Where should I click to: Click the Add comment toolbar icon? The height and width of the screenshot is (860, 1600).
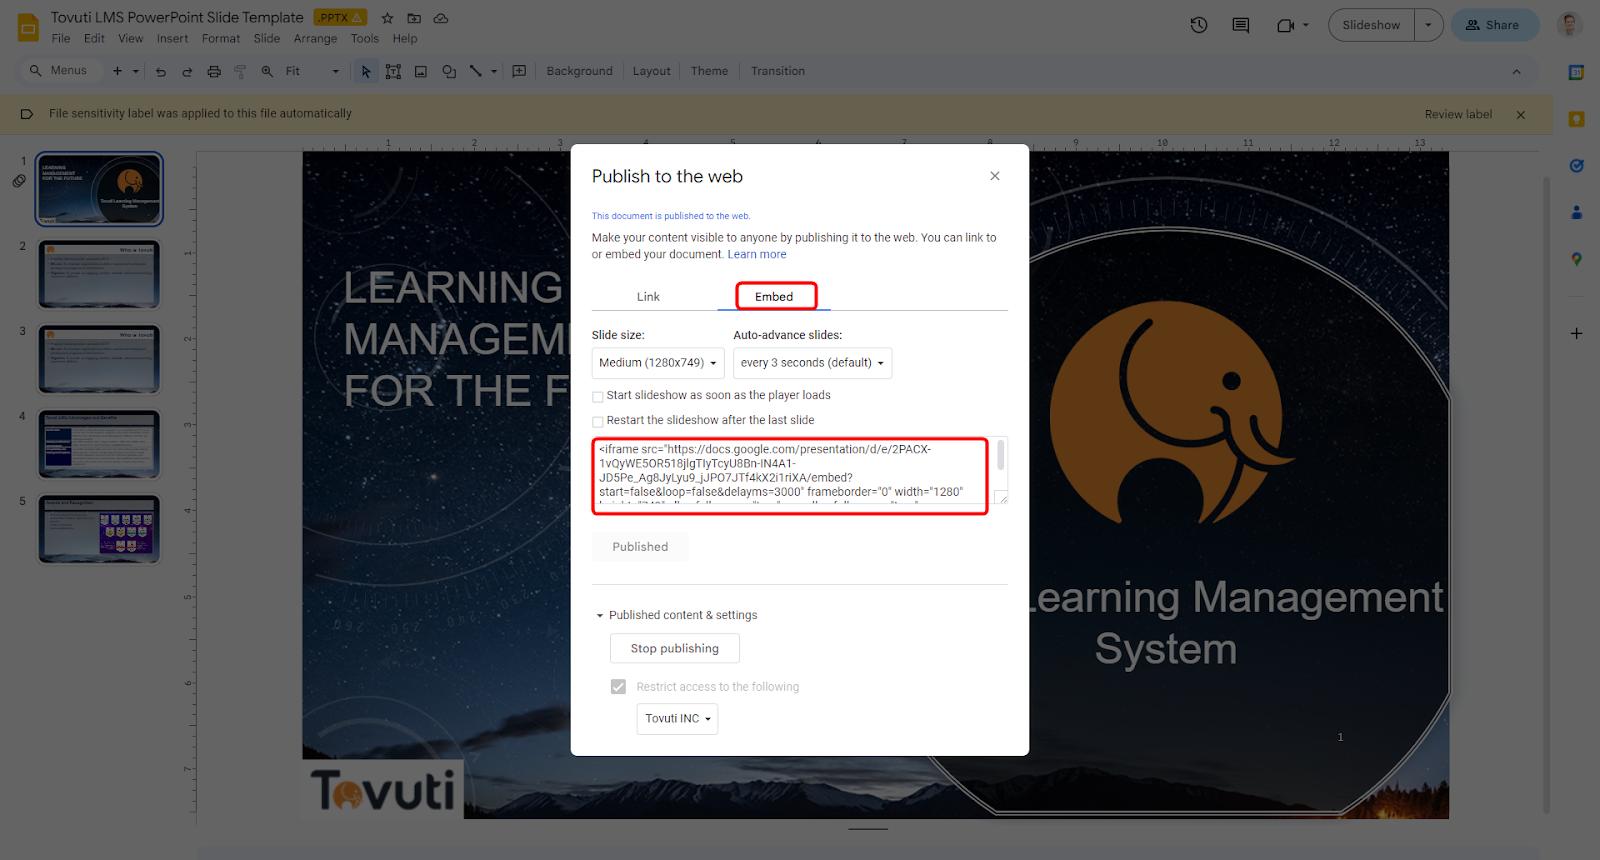[519, 71]
